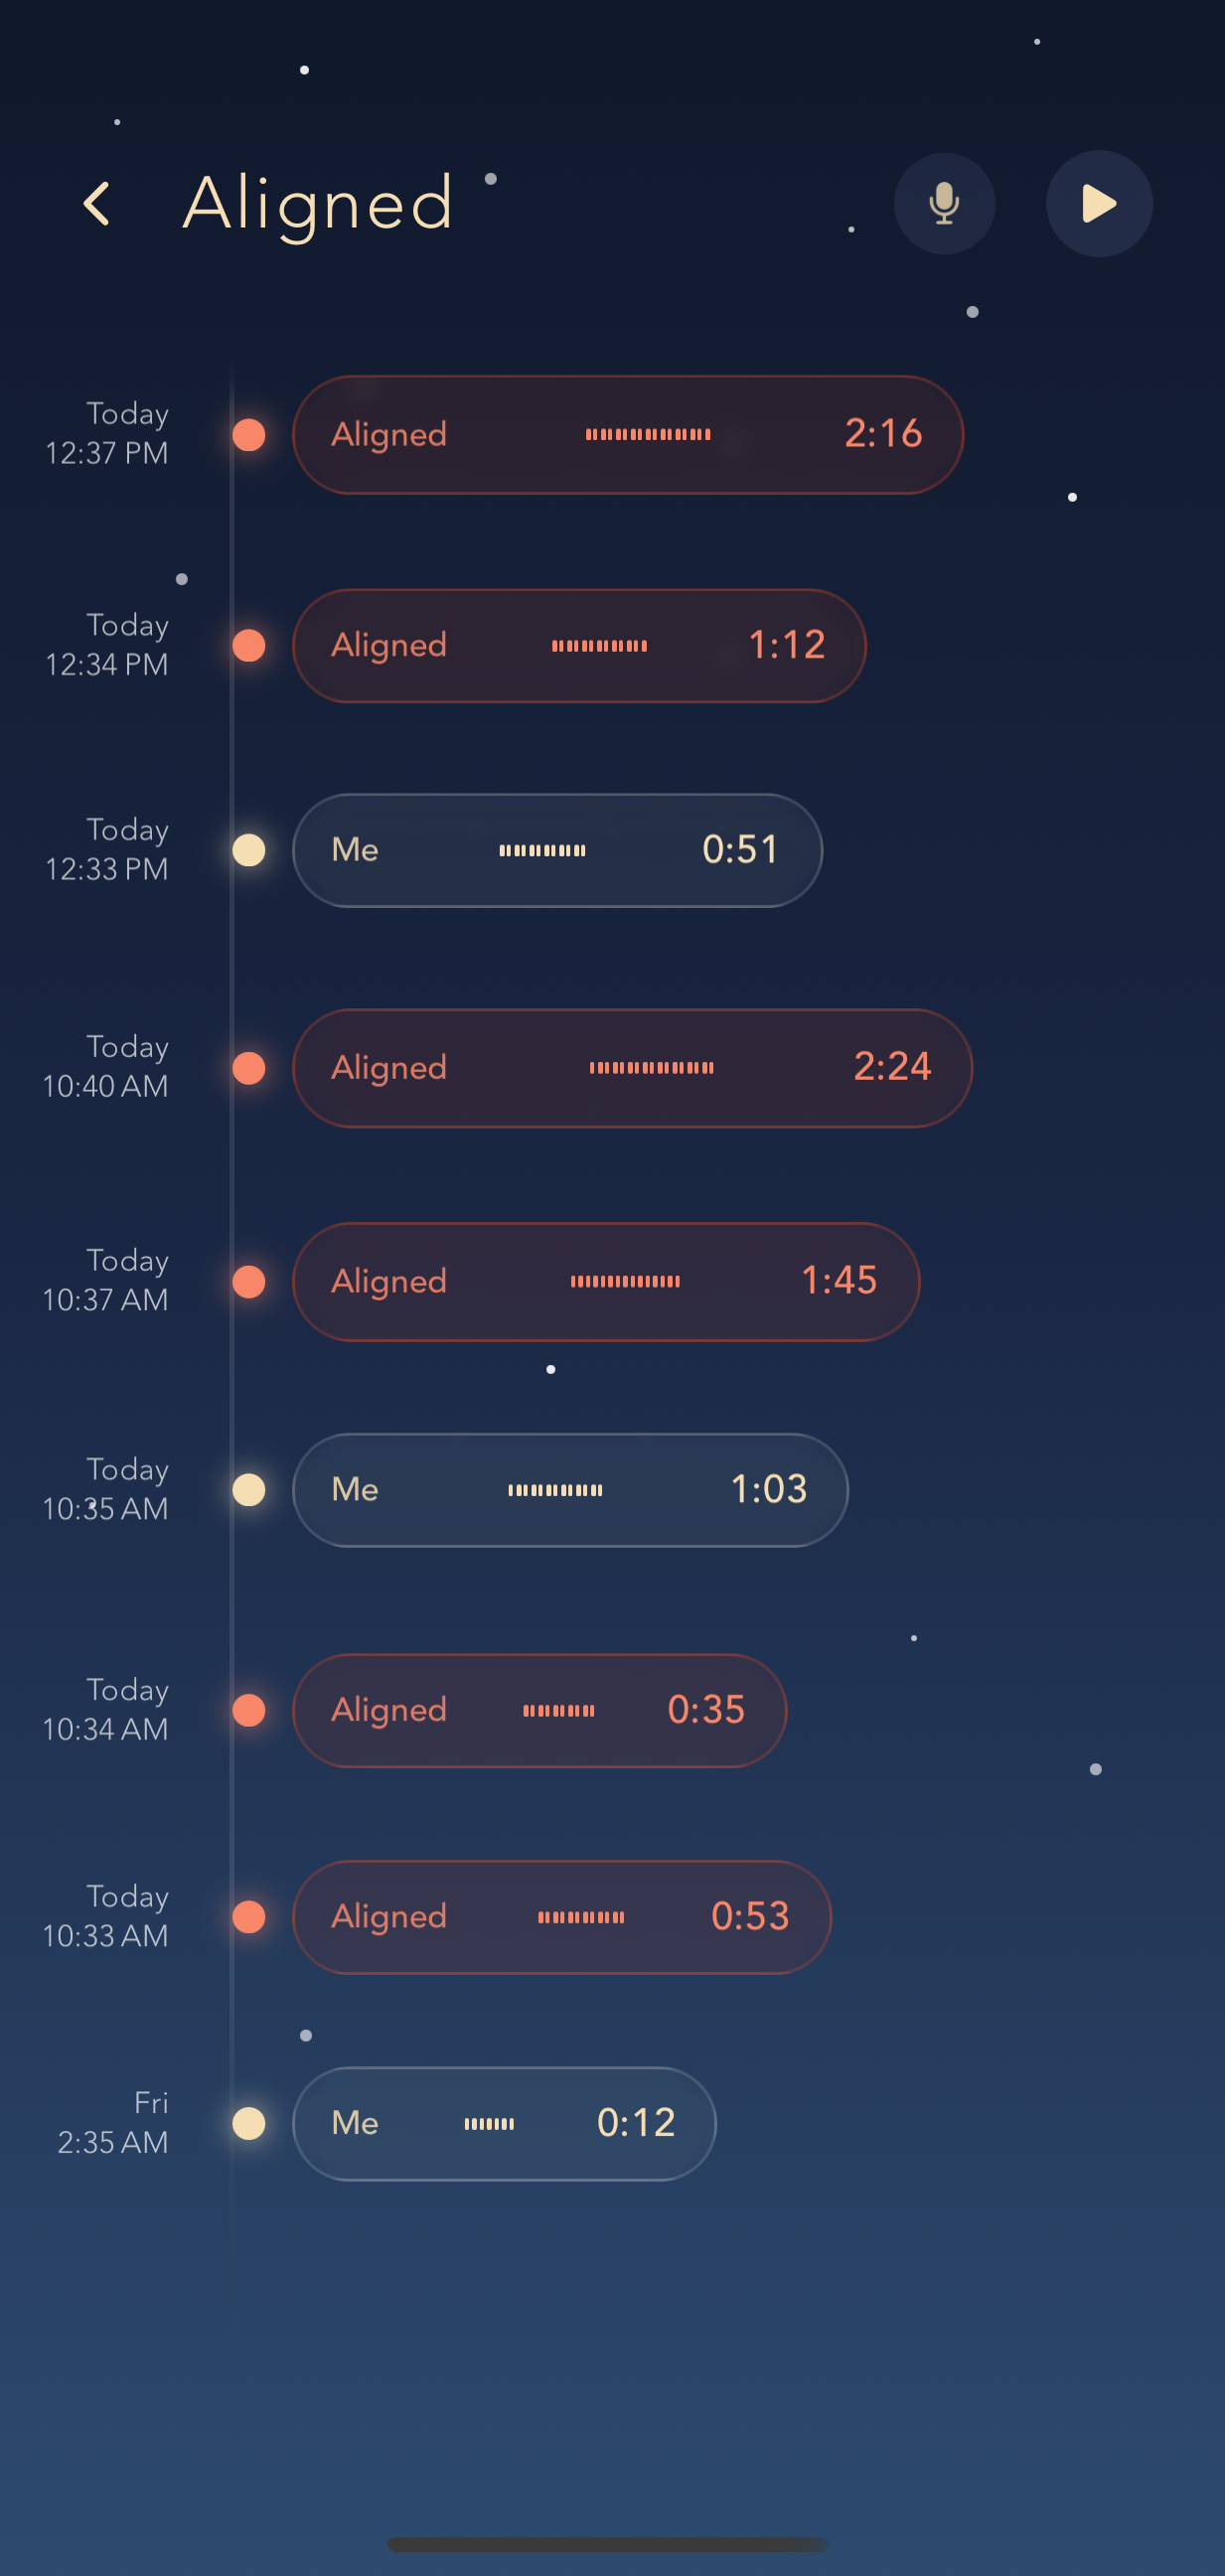Play the 0:35 Aligned message
Viewport: 1225px width, 2576px height.
click(540, 1711)
